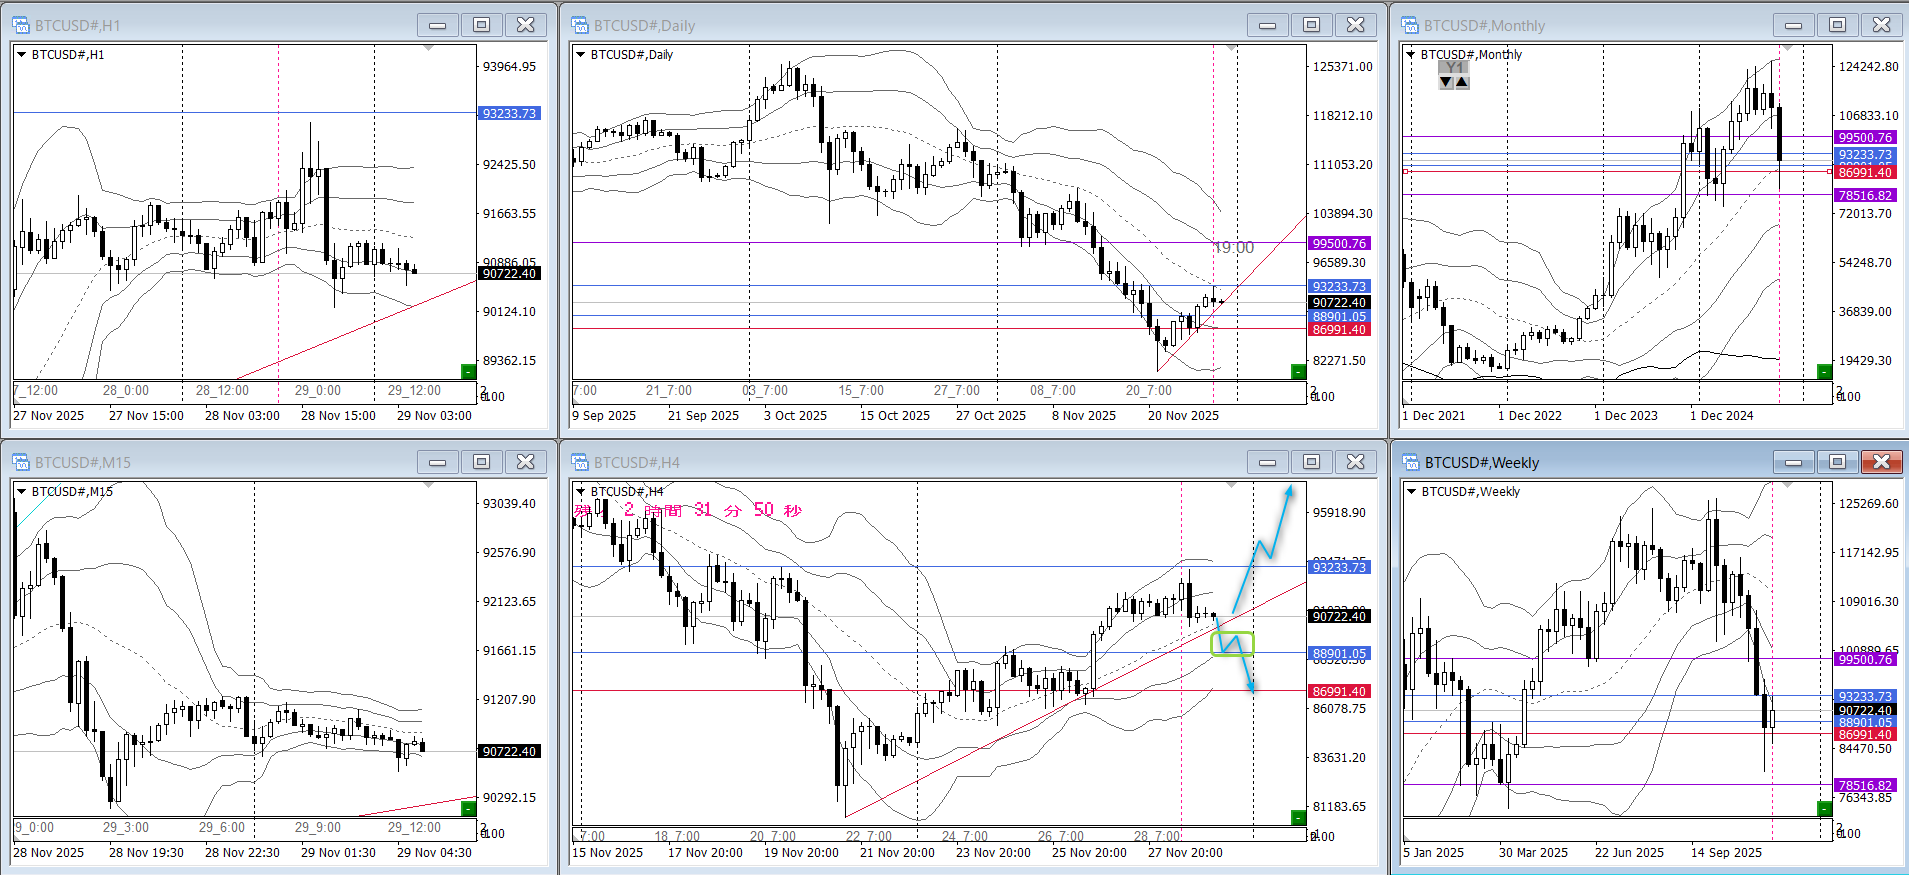Click the BTCUSD#,M15 window title icon
This screenshot has width=1909, height=875.
(x=20, y=462)
